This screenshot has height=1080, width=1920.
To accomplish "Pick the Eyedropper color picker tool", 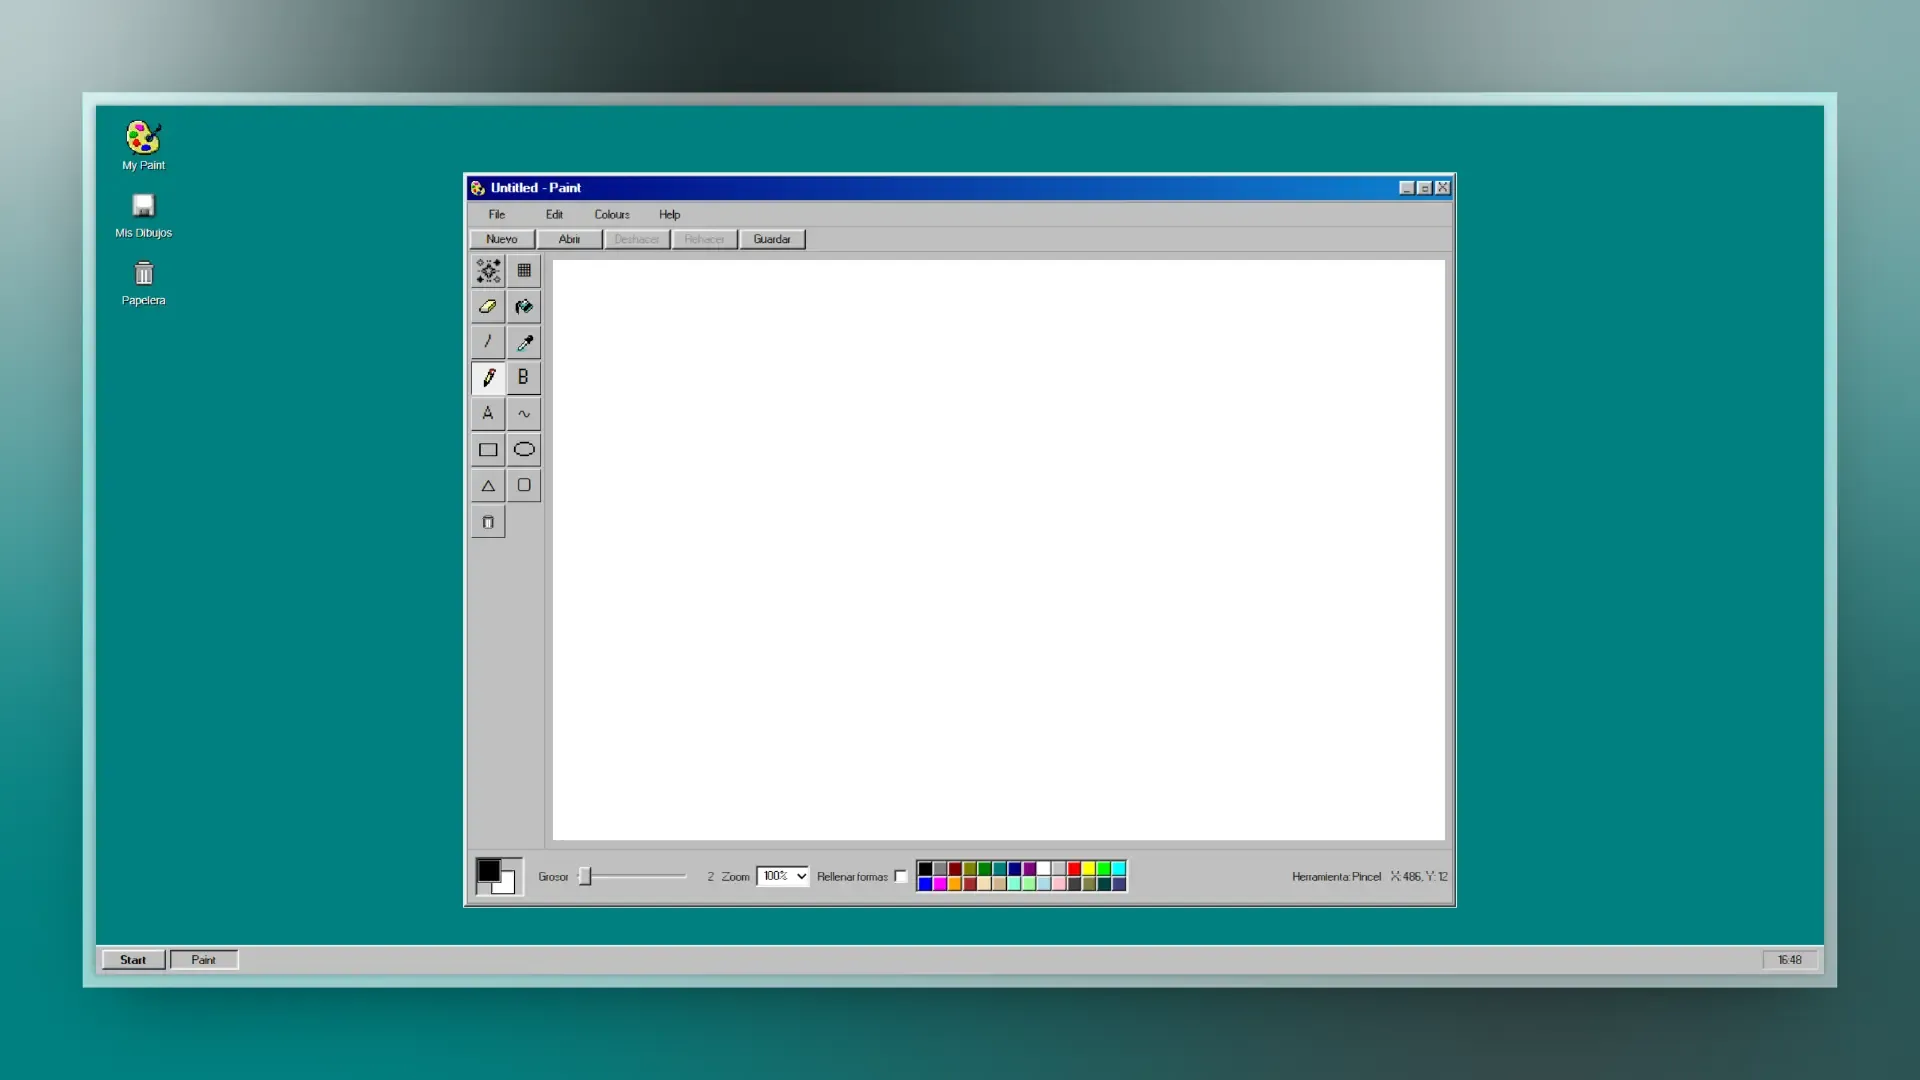I will [523, 342].
